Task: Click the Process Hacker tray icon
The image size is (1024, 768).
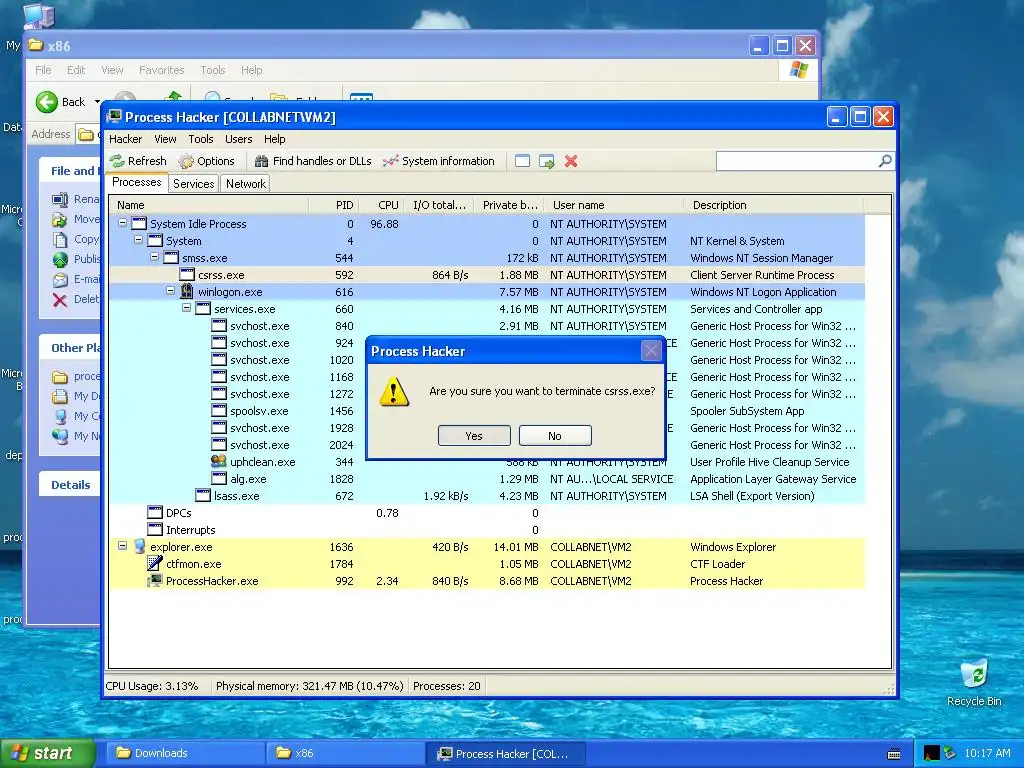Action: point(932,753)
